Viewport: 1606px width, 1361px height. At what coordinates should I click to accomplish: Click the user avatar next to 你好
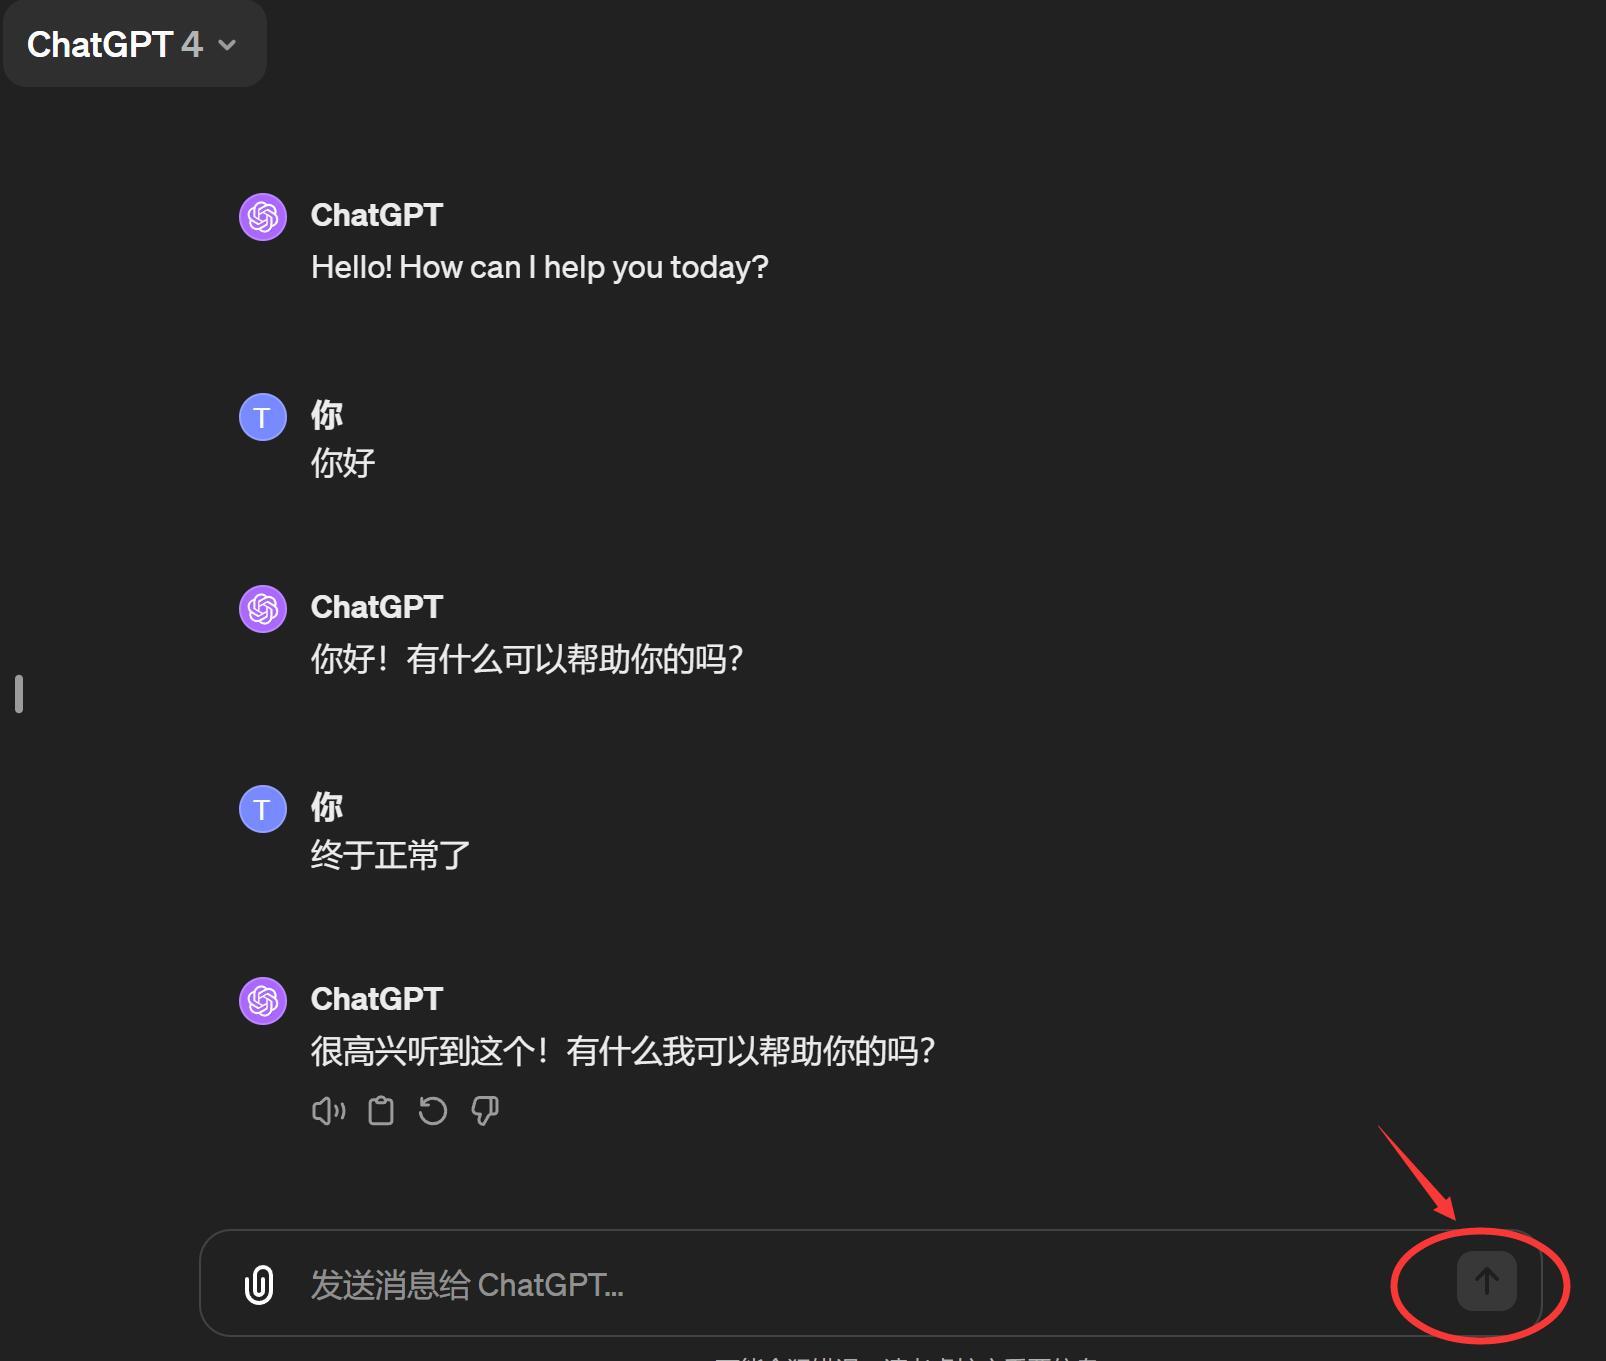tap(263, 417)
